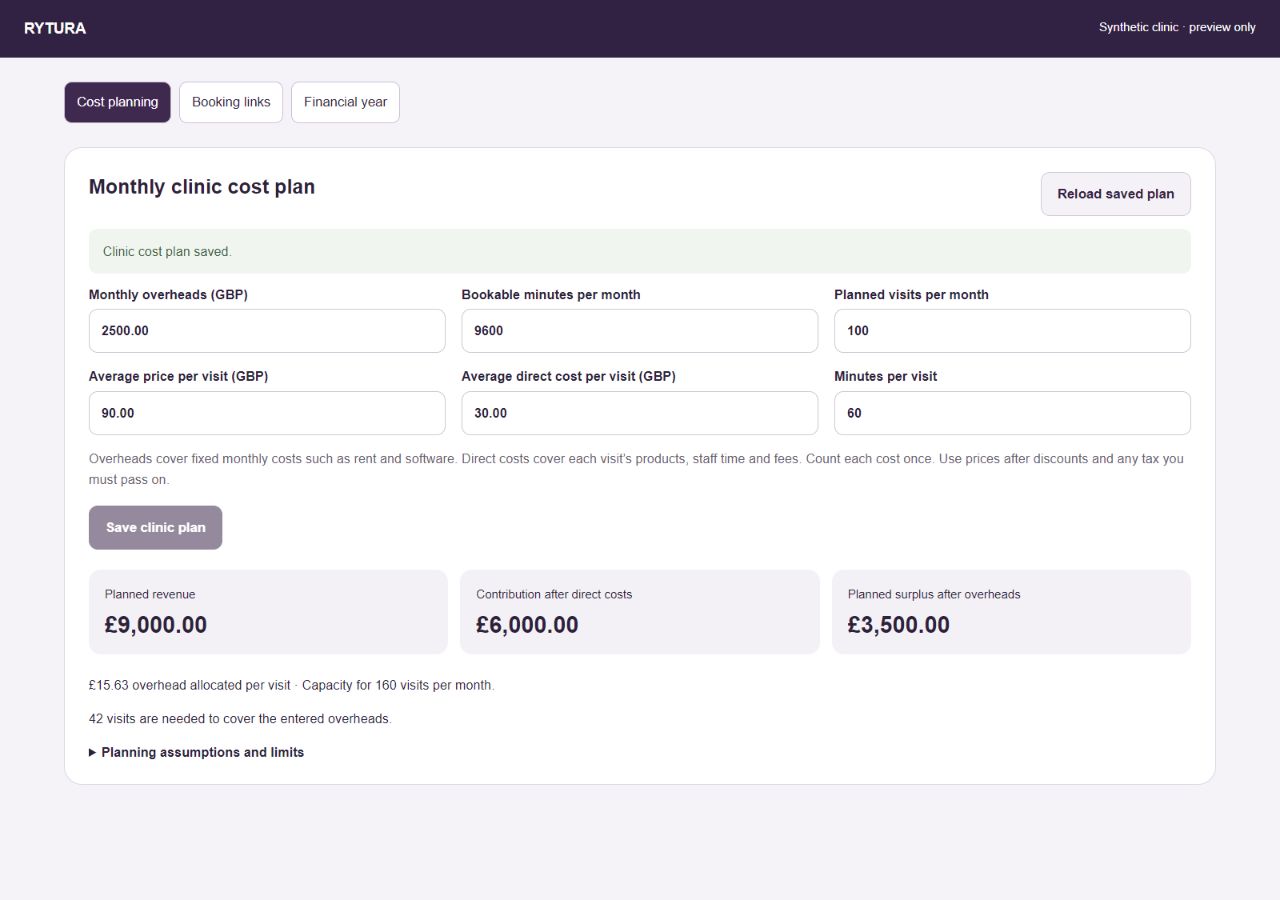The height and width of the screenshot is (900, 1280).
Task: Select the Planned revenue £9,000.00 value
Action: coord(156,625)
